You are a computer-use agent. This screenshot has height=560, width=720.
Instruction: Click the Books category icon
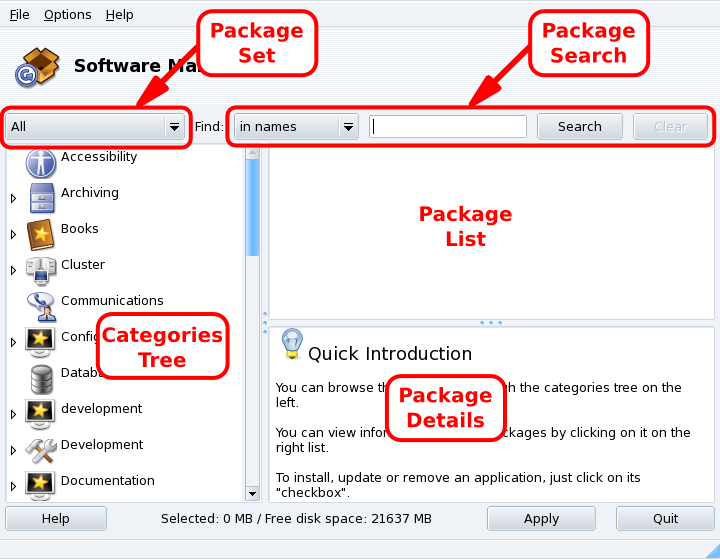pyautogui.click(x=41, y=234)
